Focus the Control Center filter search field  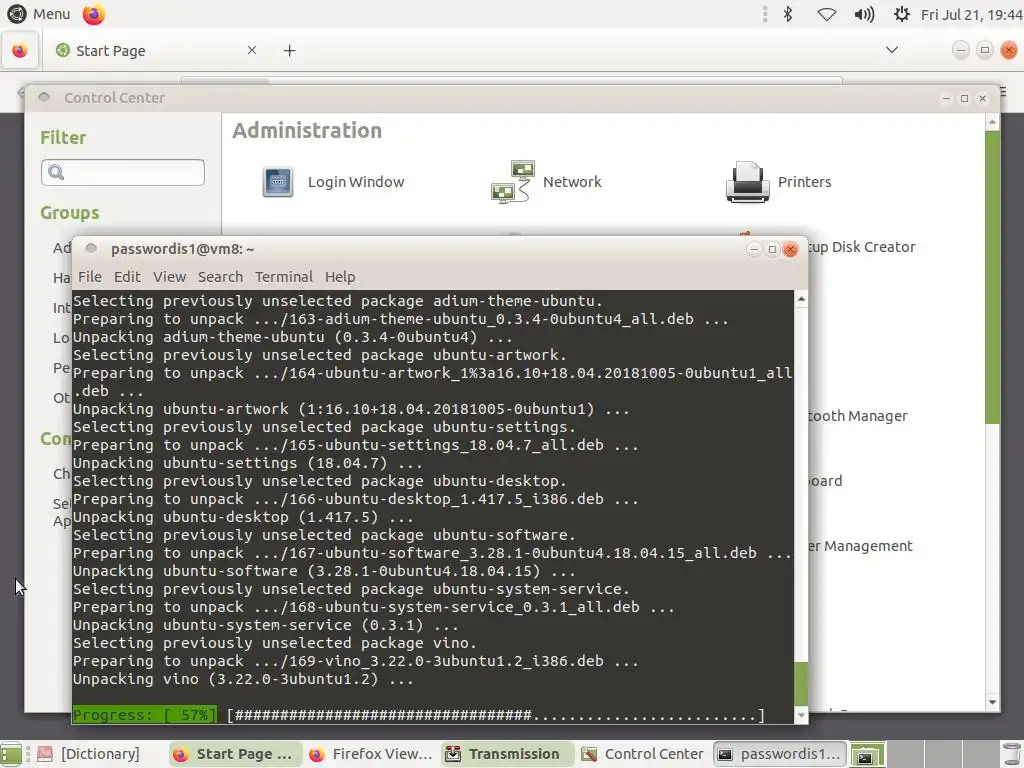pyautogui.click(x=123, y=172)
